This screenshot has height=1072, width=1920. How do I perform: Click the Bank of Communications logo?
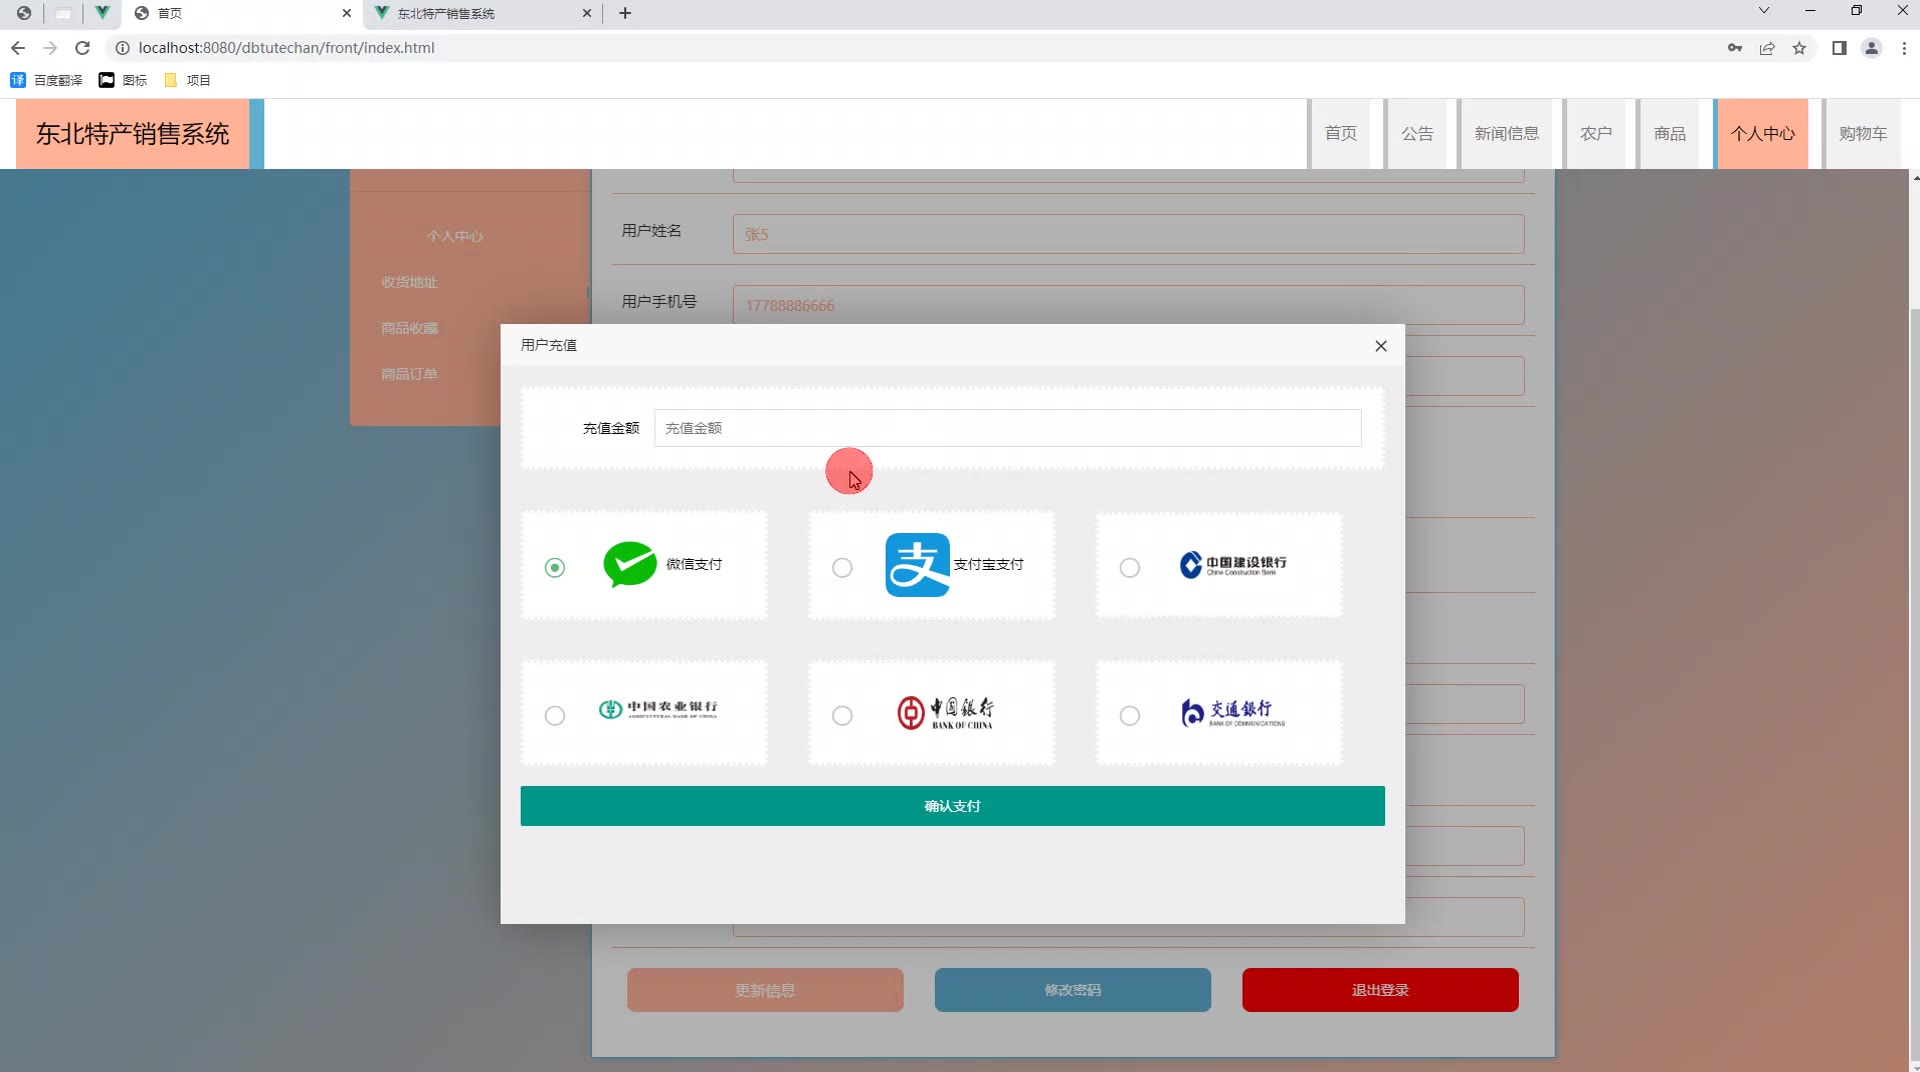click(x=1233, y=712)
